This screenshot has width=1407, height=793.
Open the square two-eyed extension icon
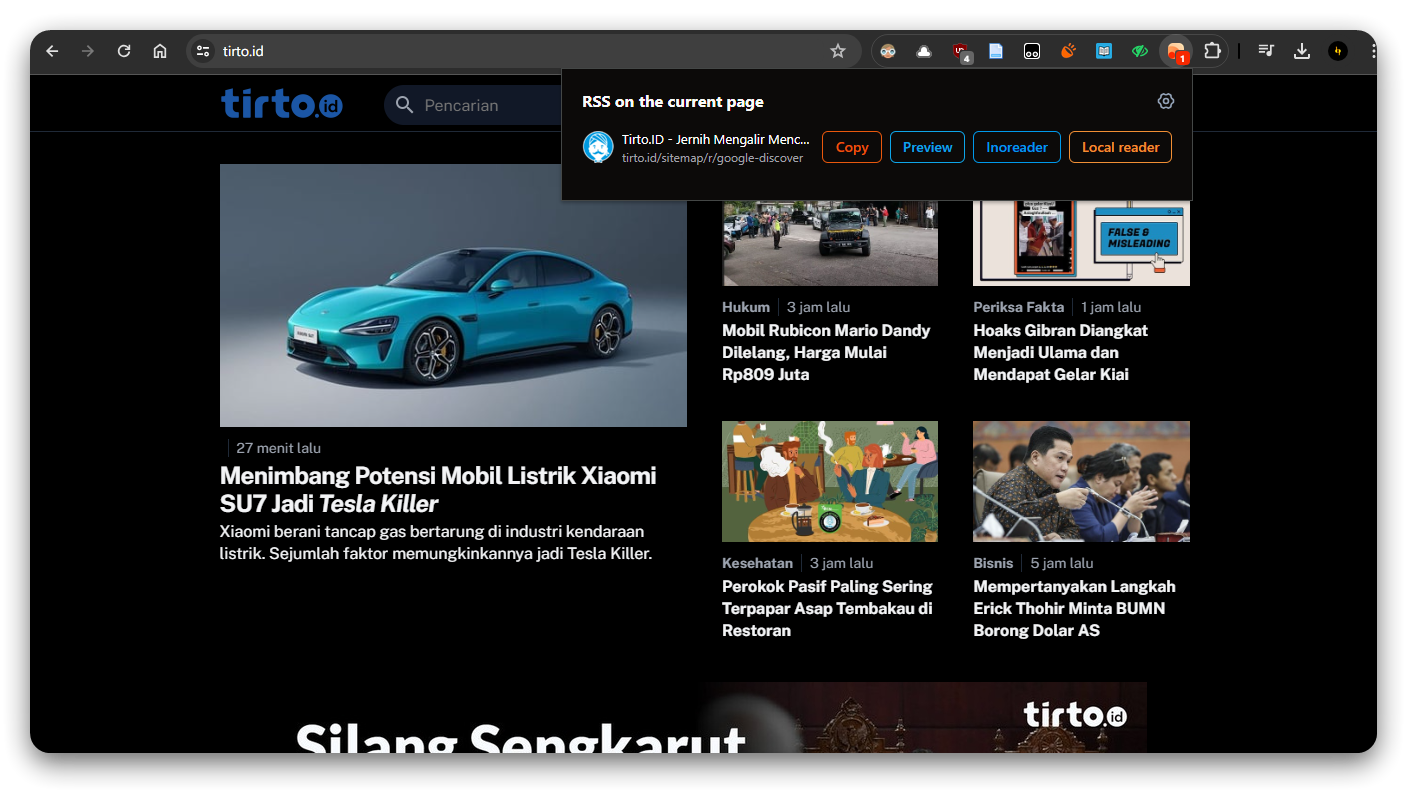(x=1032, y=51)
